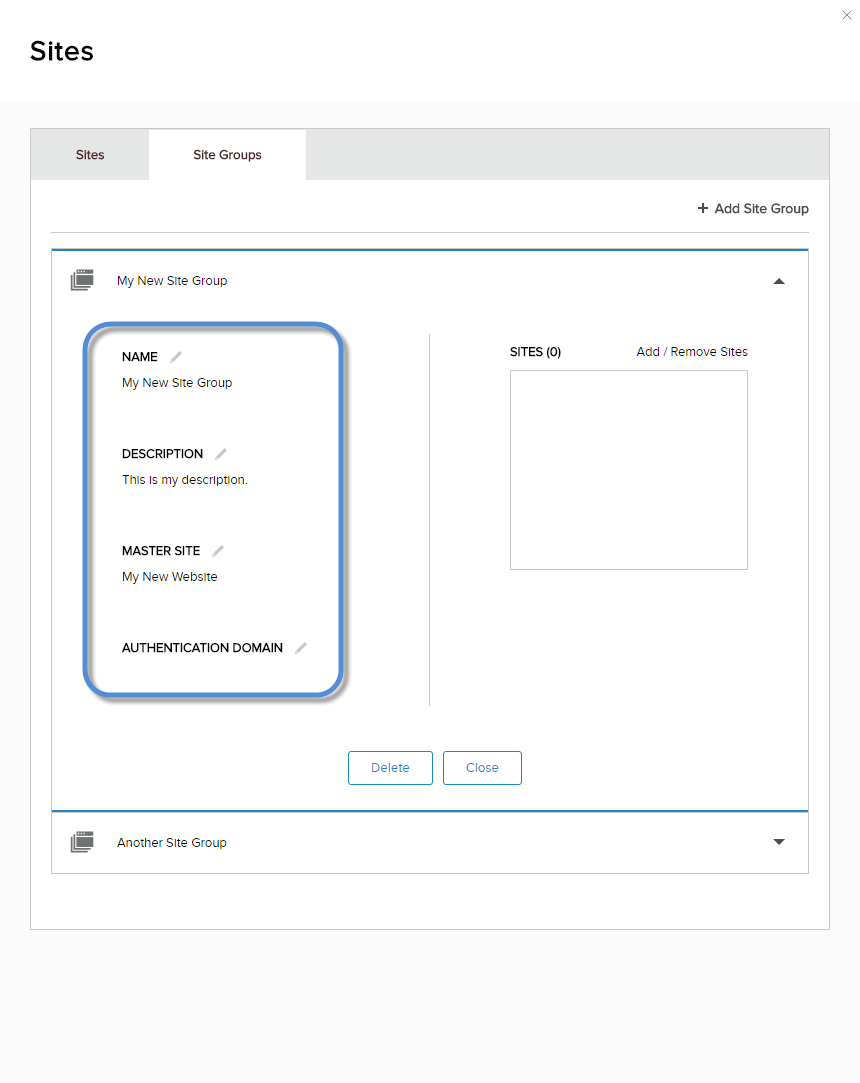The width and height of the screenshot is (860, 1083).
Task: Click the MASTER SITE label
Action: tap(161, 550)
